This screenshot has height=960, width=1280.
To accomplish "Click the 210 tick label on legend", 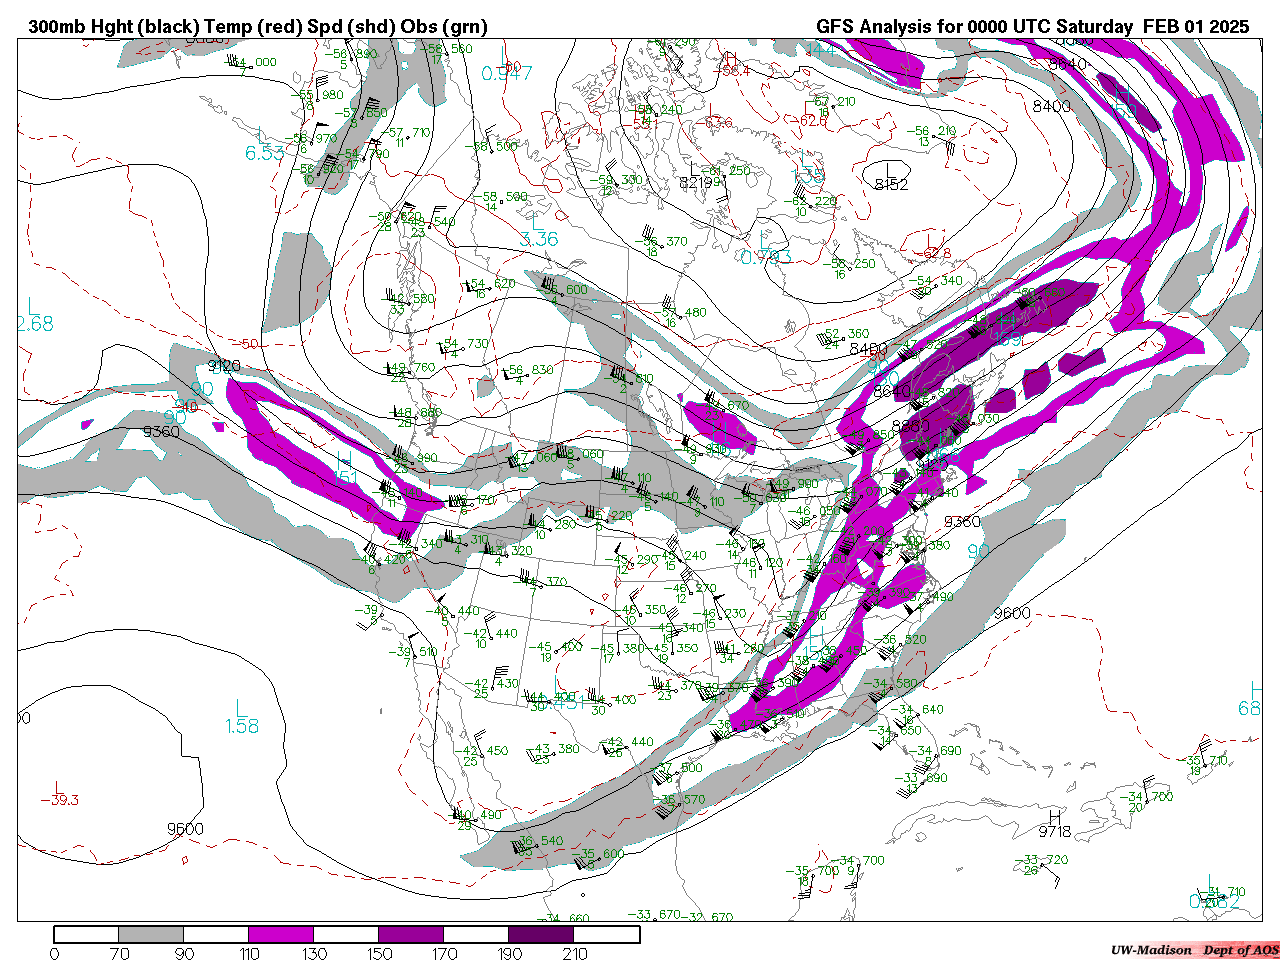I will 574,953.
